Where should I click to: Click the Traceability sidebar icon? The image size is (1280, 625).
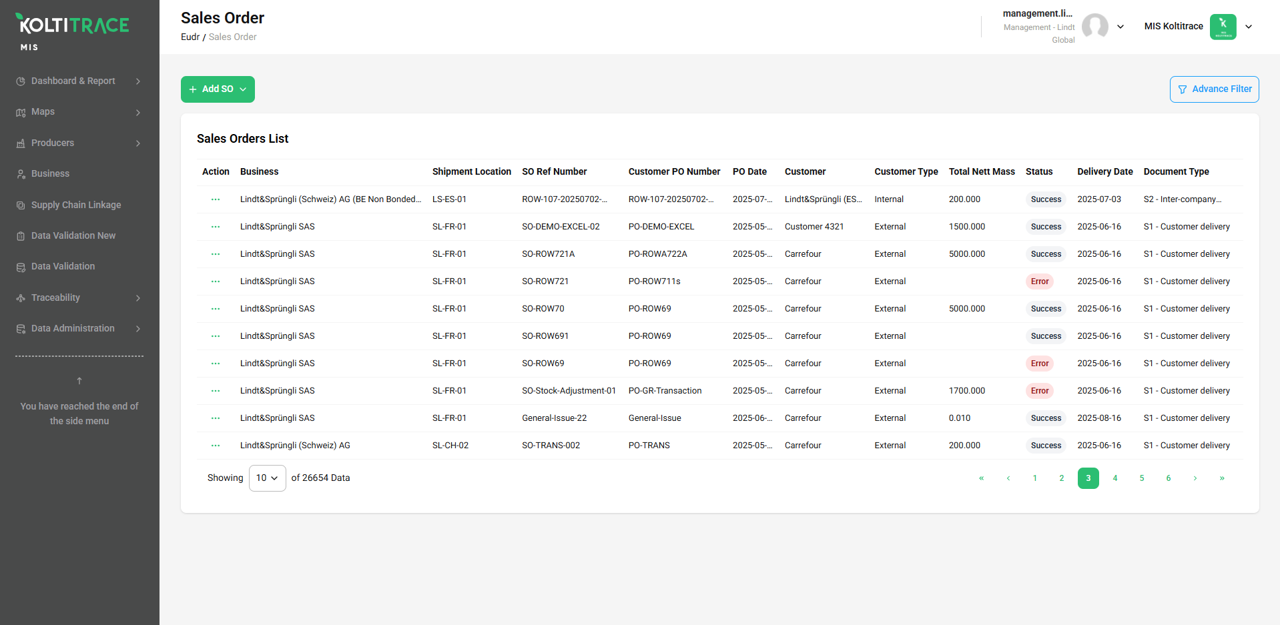click(21, 298)
